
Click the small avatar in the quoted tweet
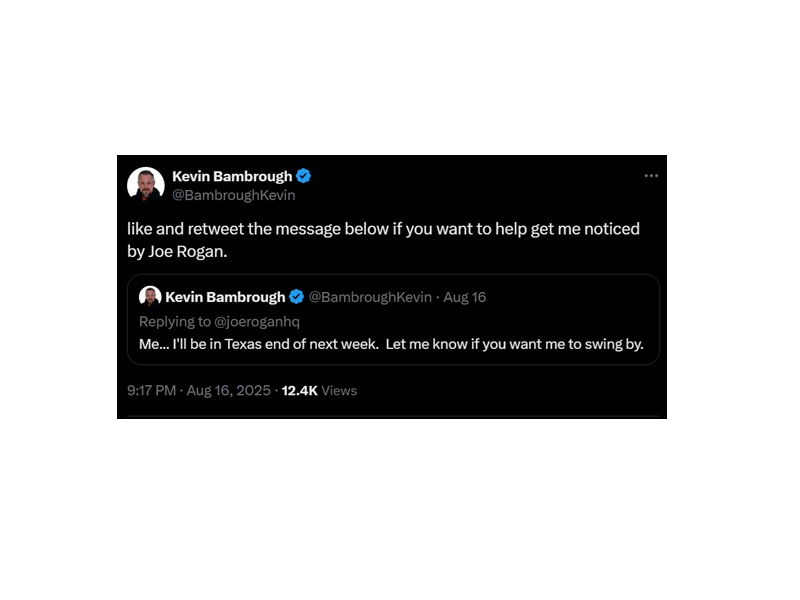coord(150,296)
